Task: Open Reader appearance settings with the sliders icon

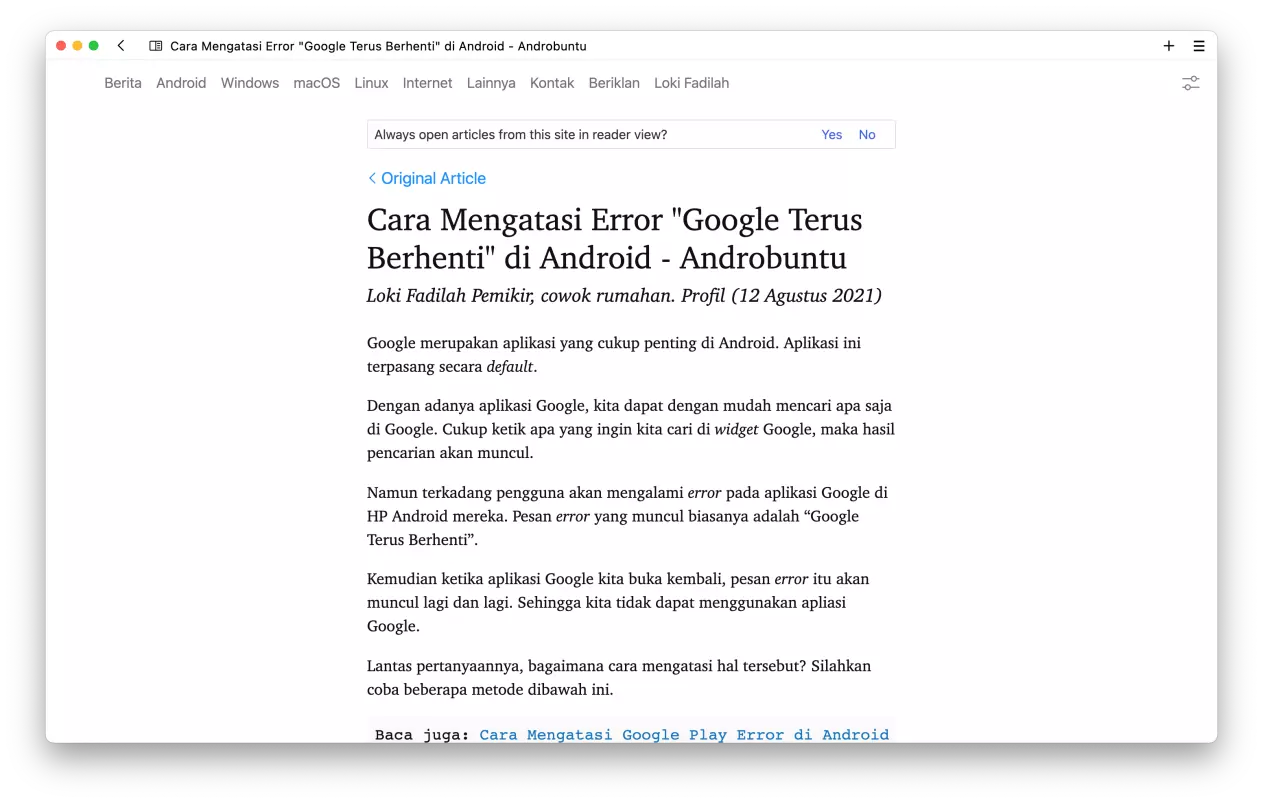Action: (1190, 84)
